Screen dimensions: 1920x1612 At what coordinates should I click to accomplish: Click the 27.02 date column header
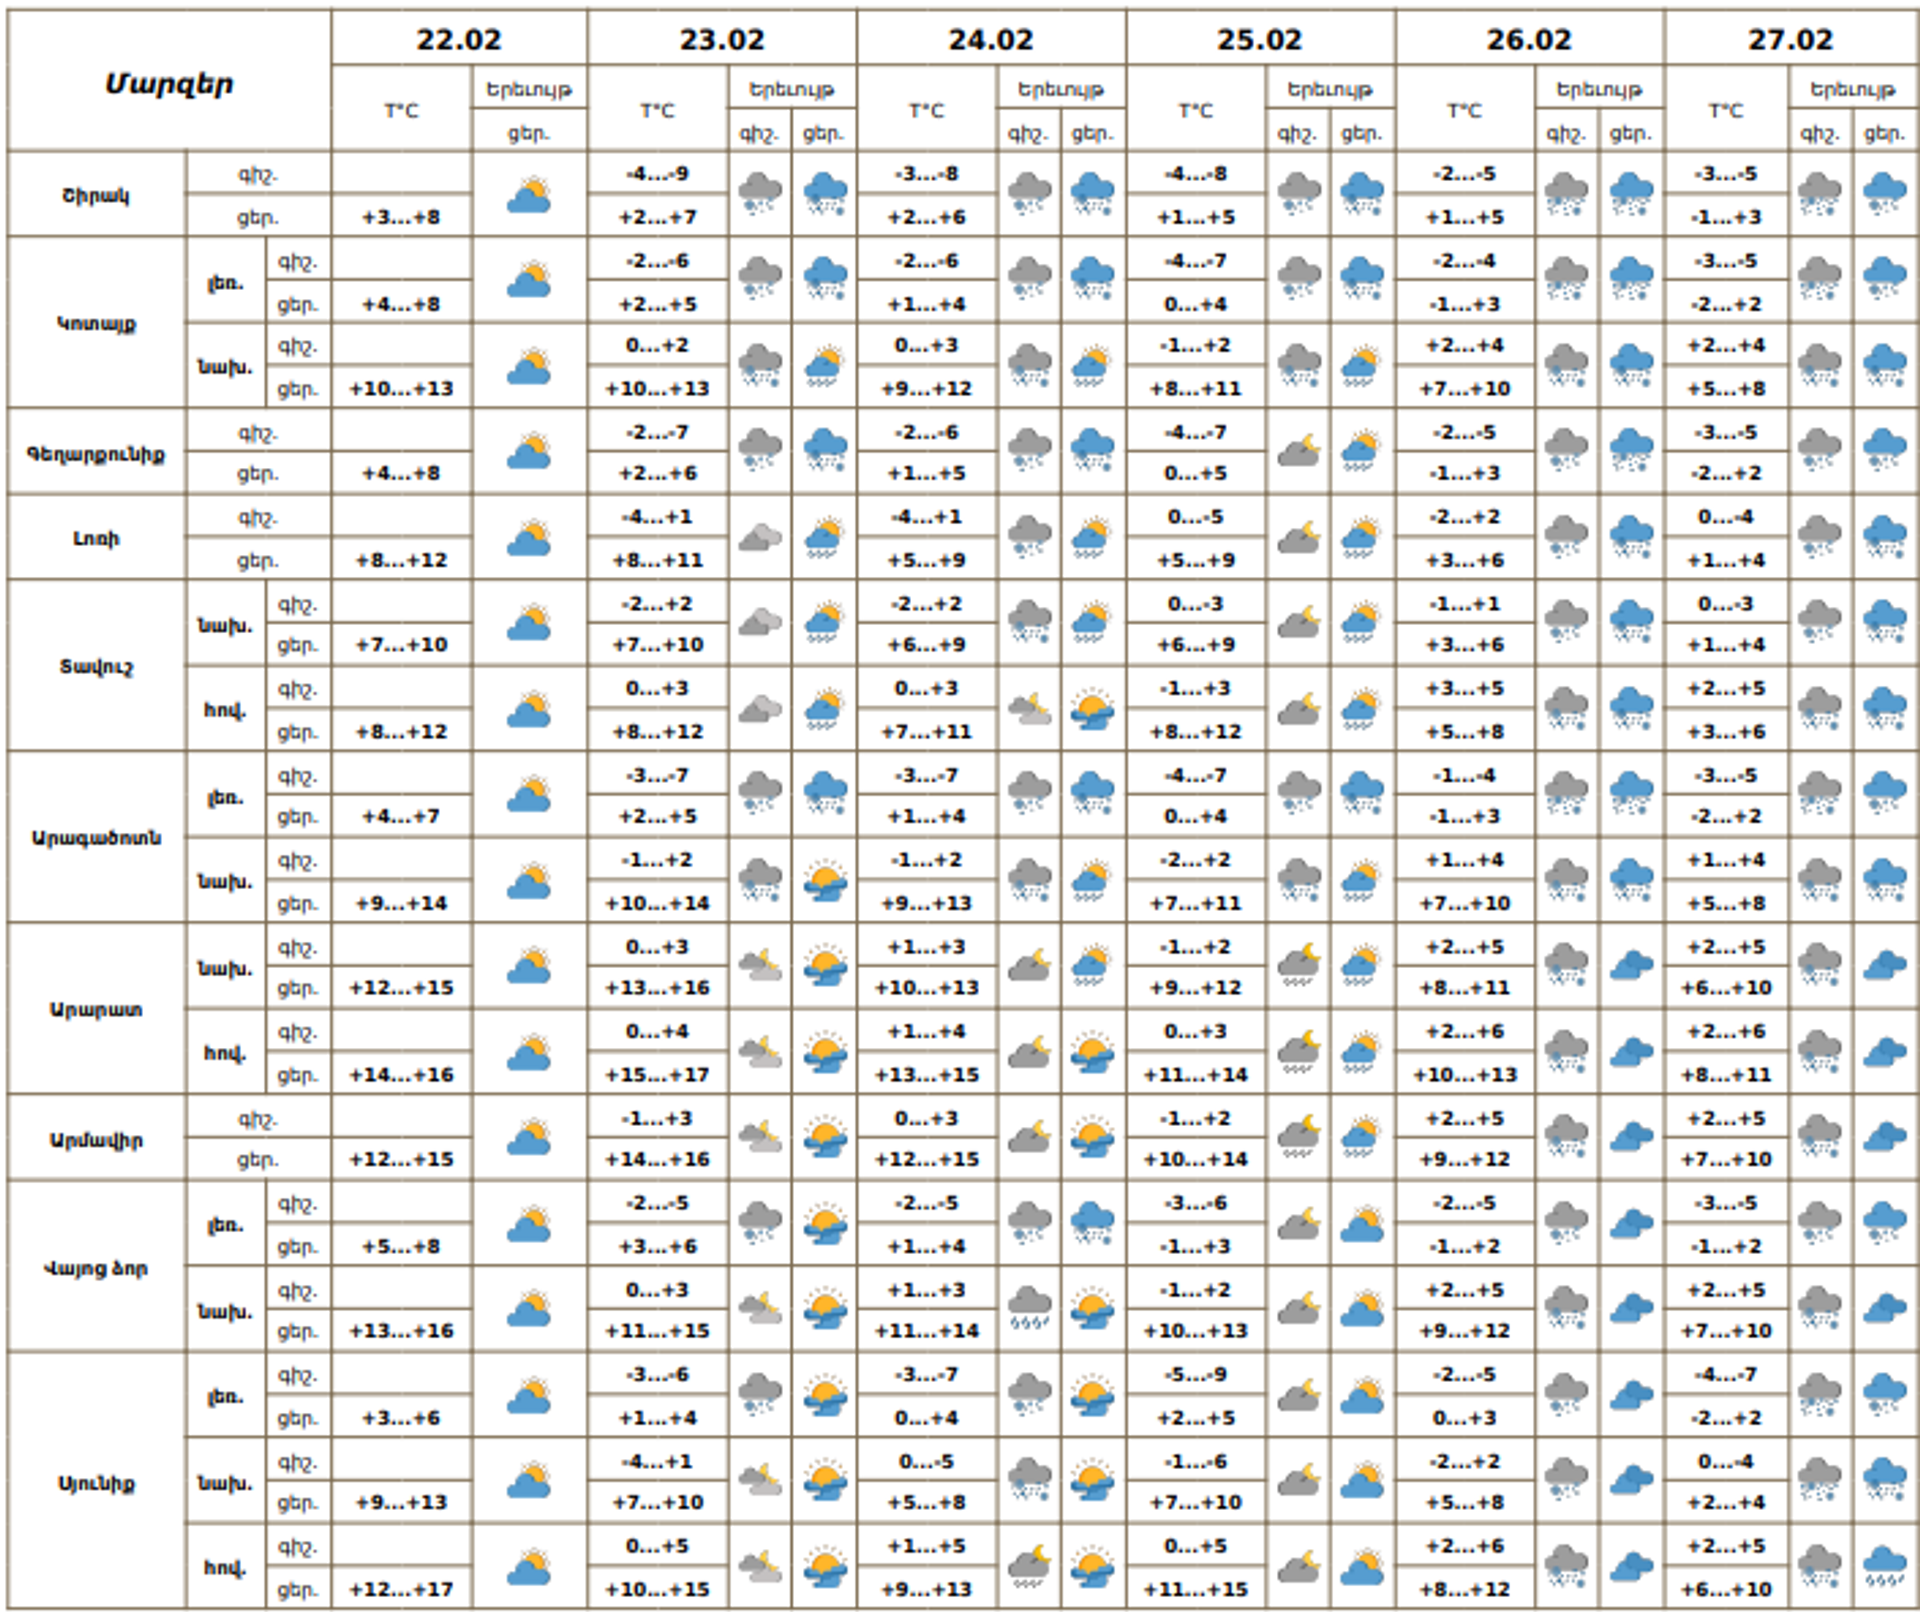tap(1790, 40)
